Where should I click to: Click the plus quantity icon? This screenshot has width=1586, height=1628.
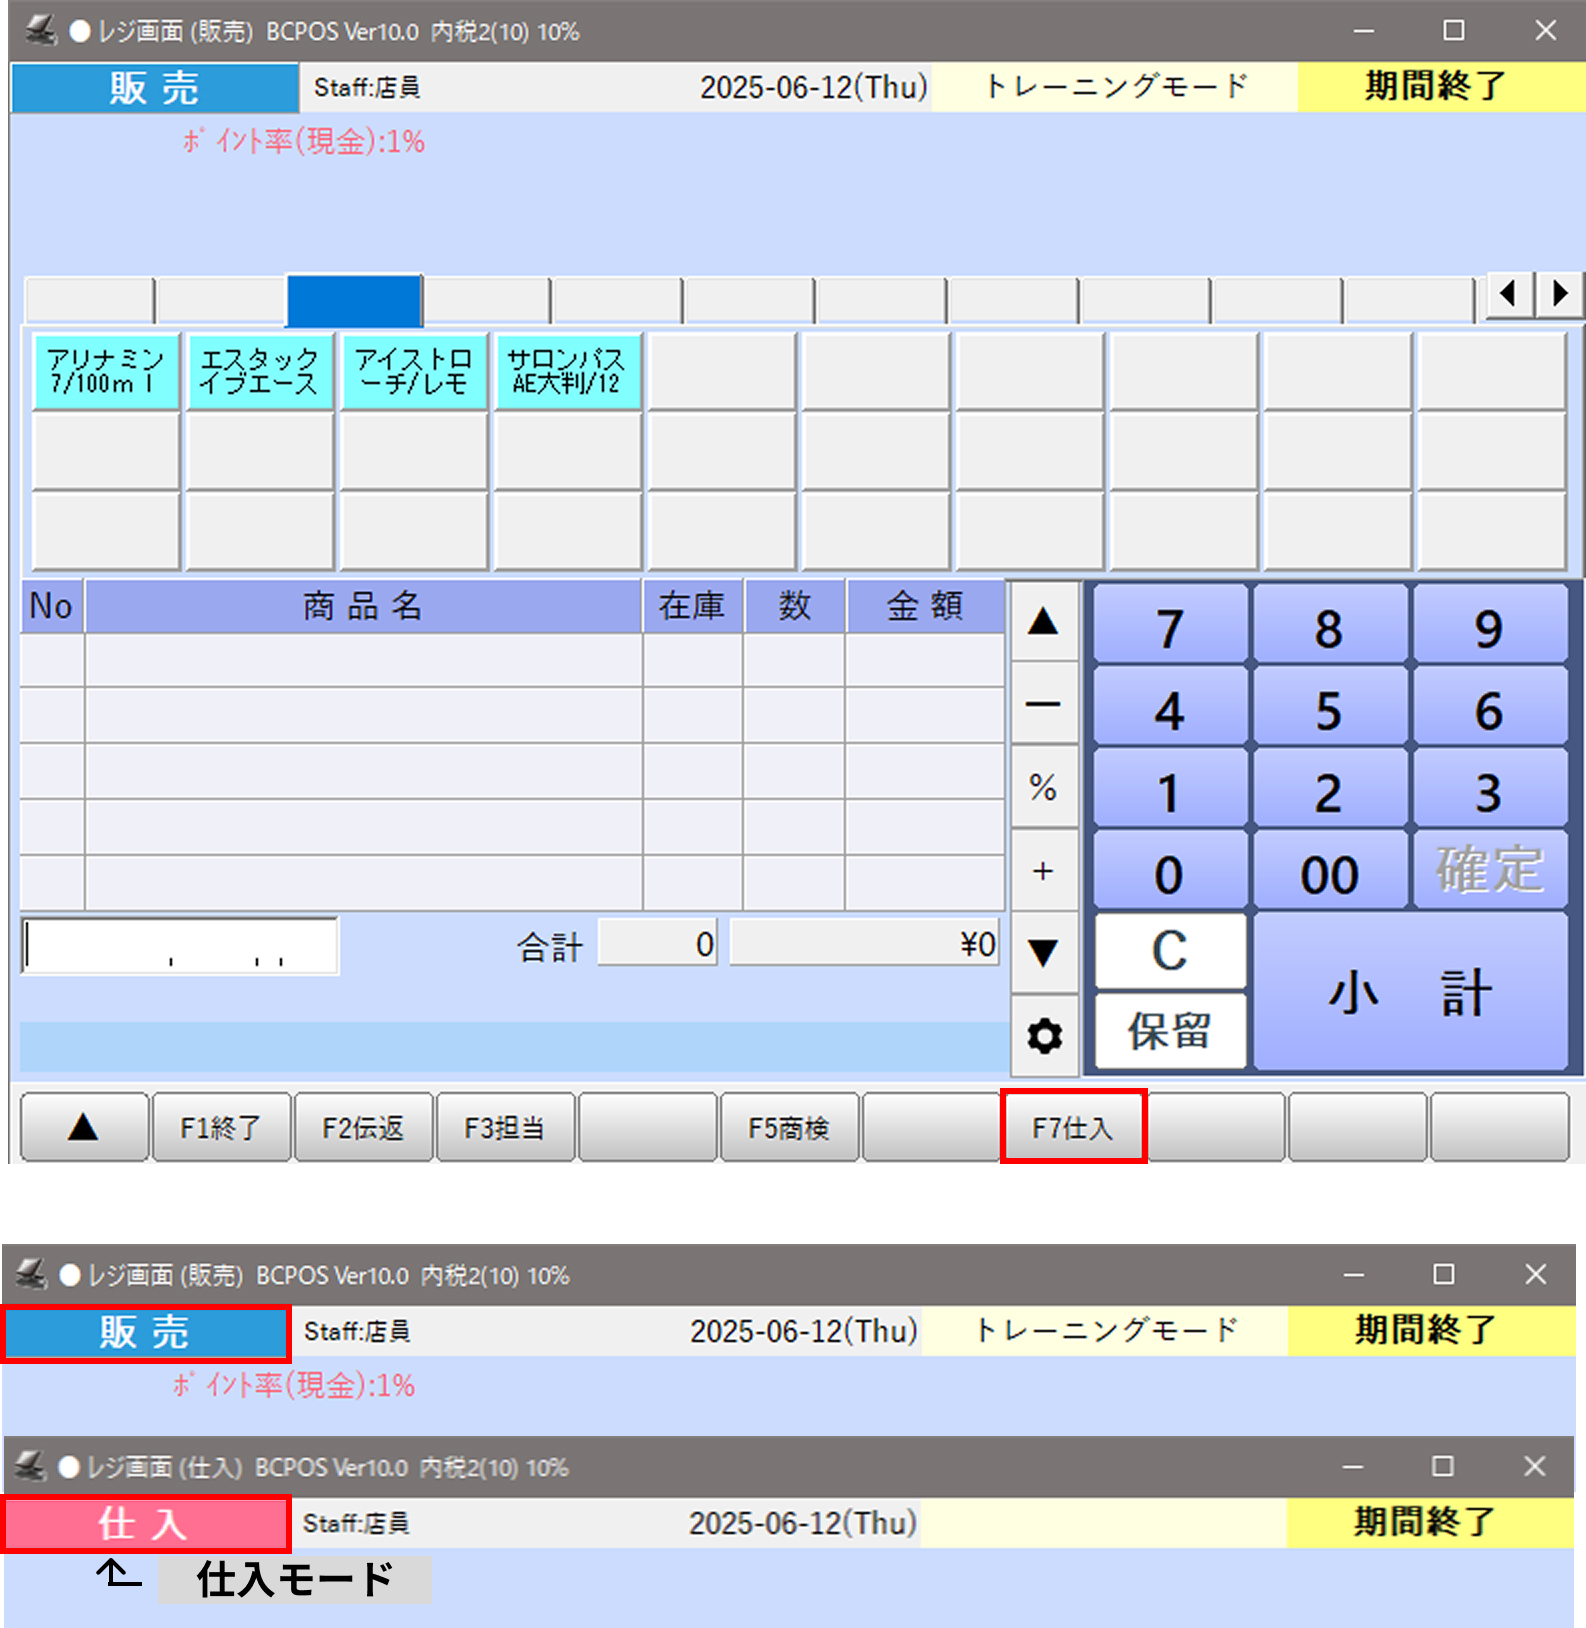(1043, 871)
